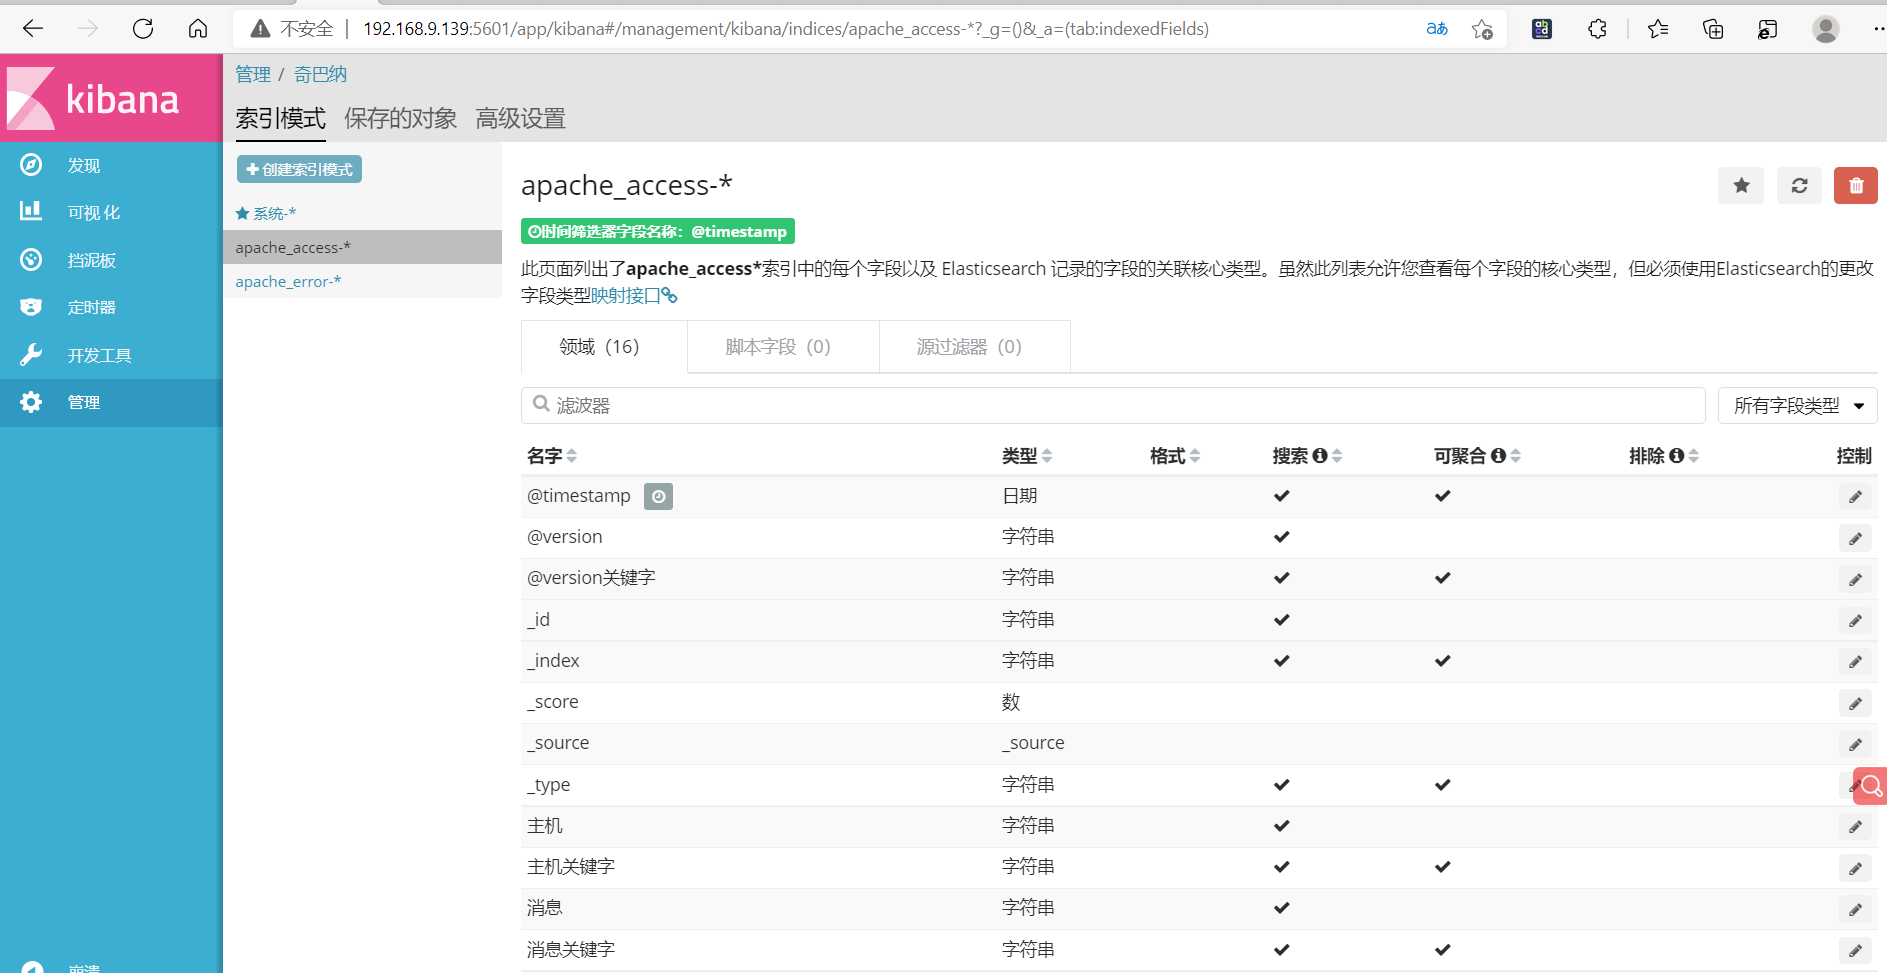
Task: Focus the field filter search box
Action: coord(1113,405)
